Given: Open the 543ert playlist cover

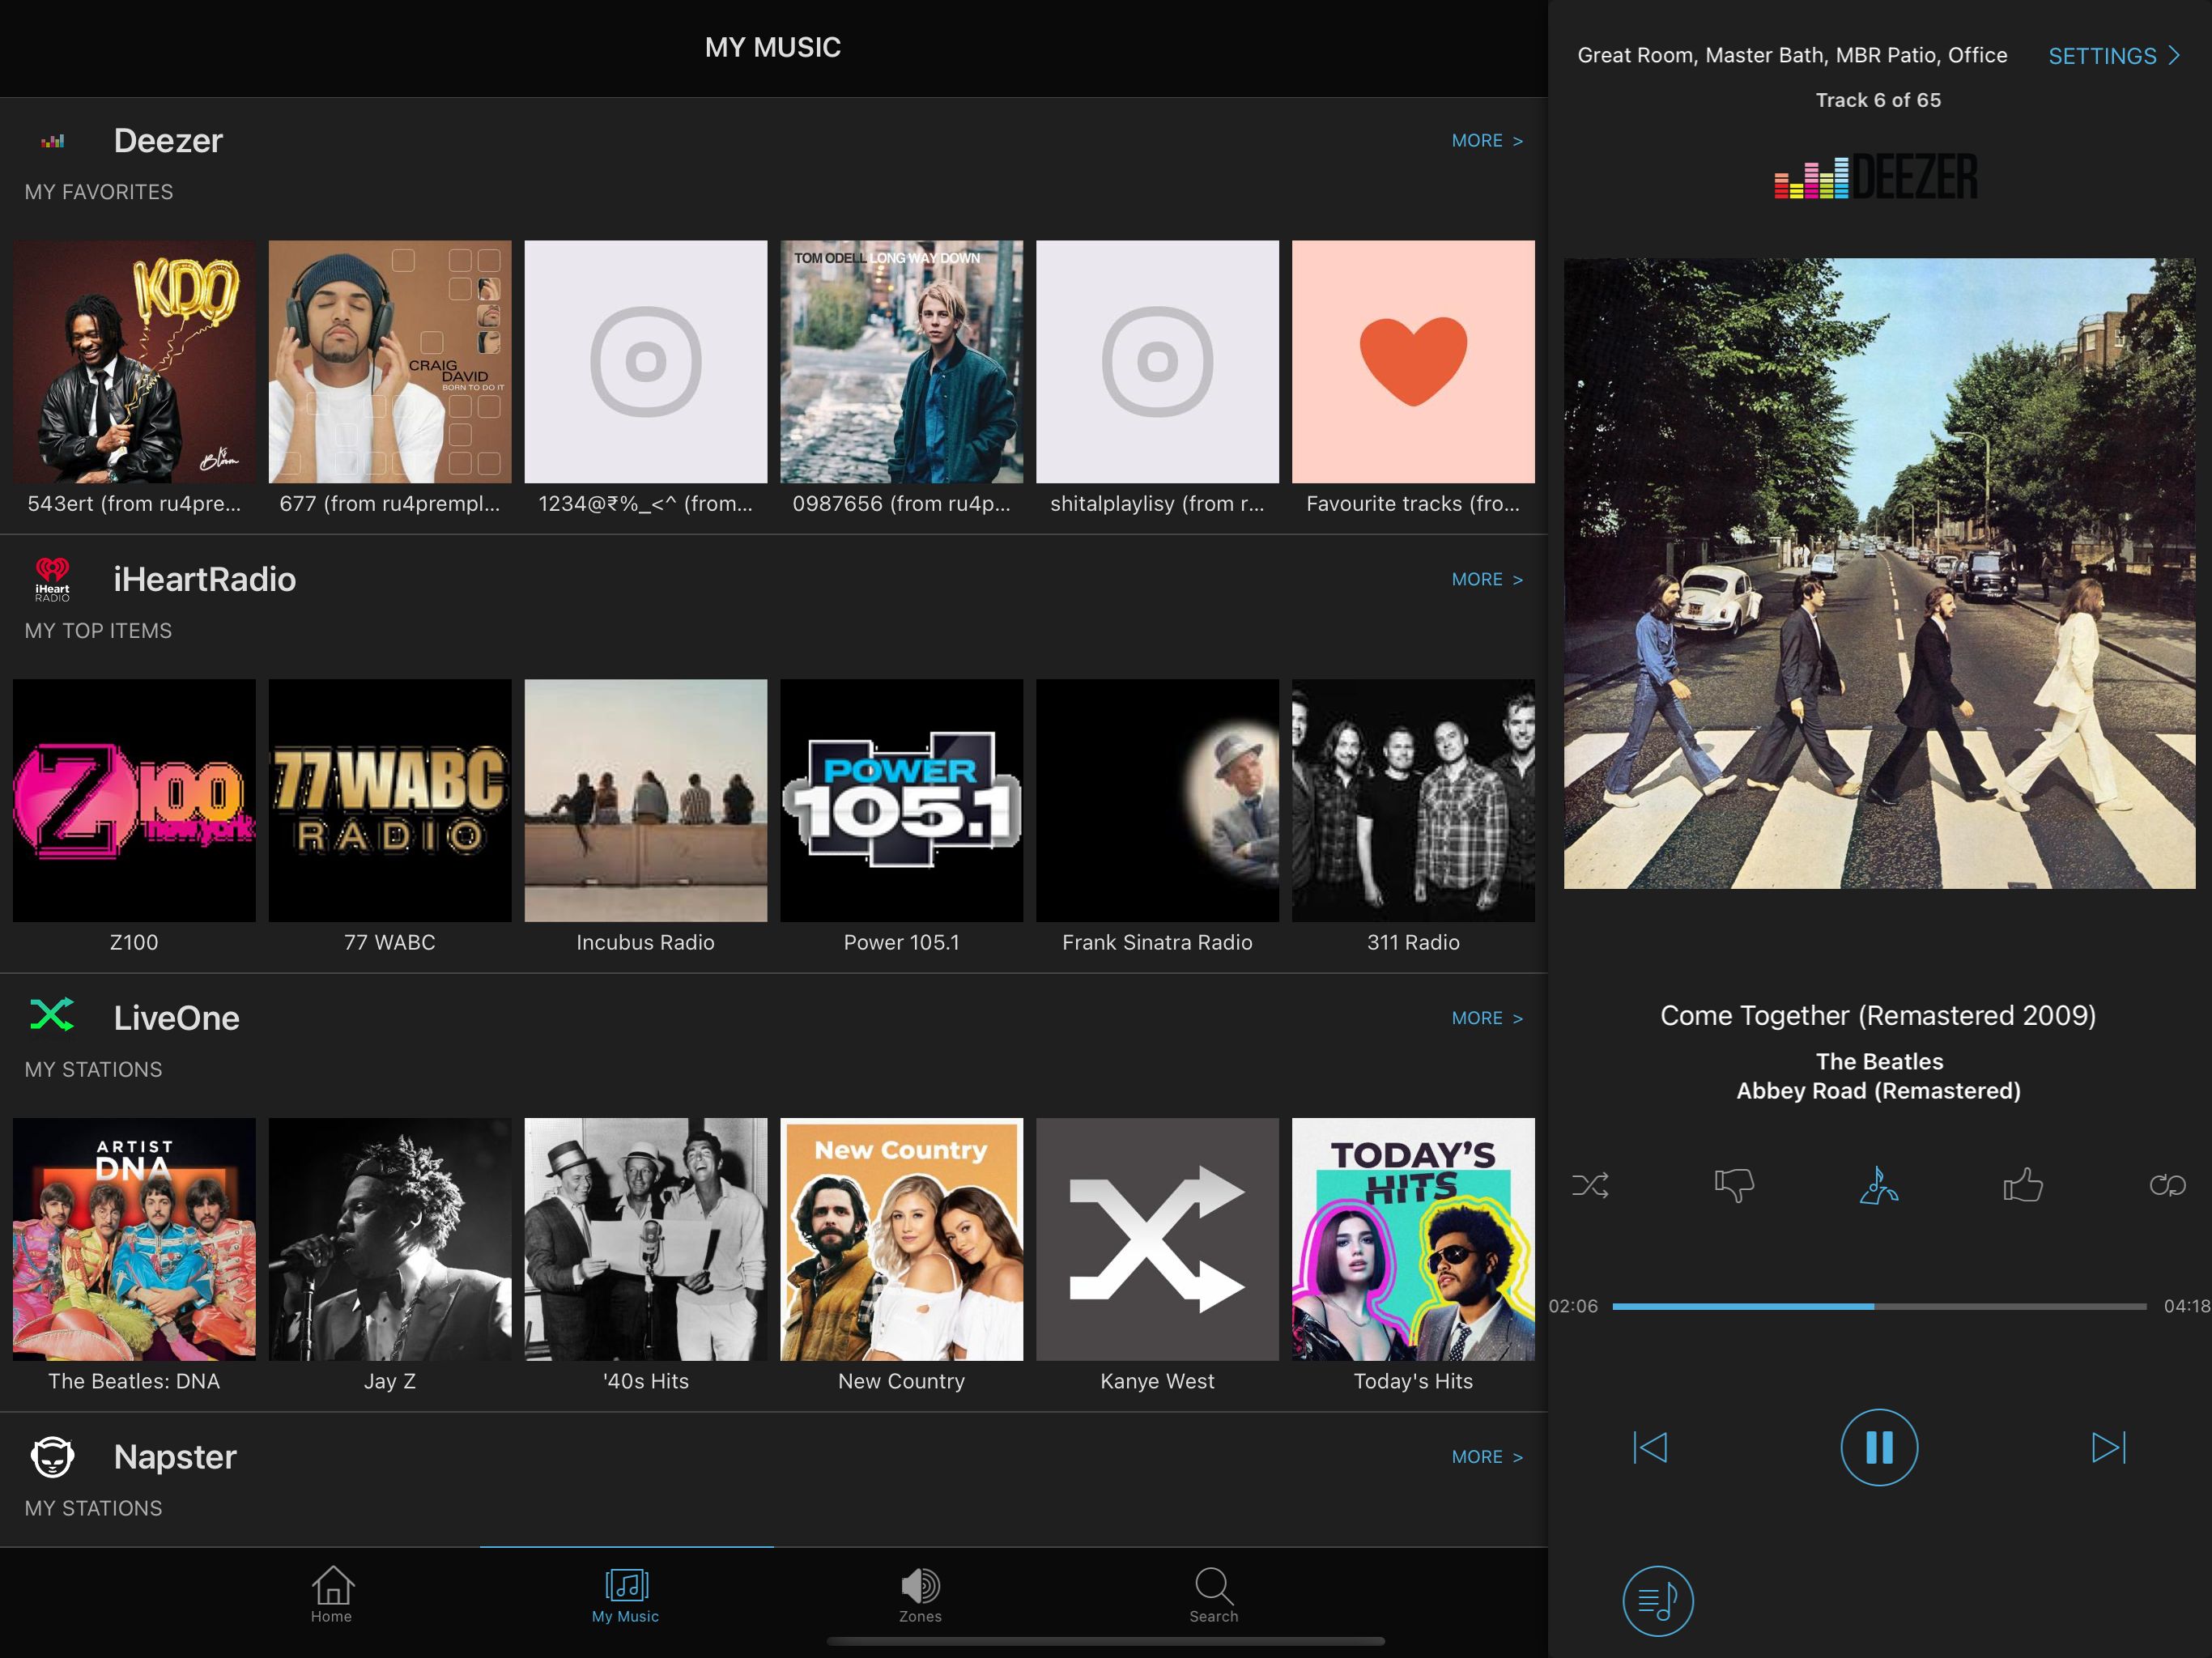Looking at the screenshot, I should [134, 362].
